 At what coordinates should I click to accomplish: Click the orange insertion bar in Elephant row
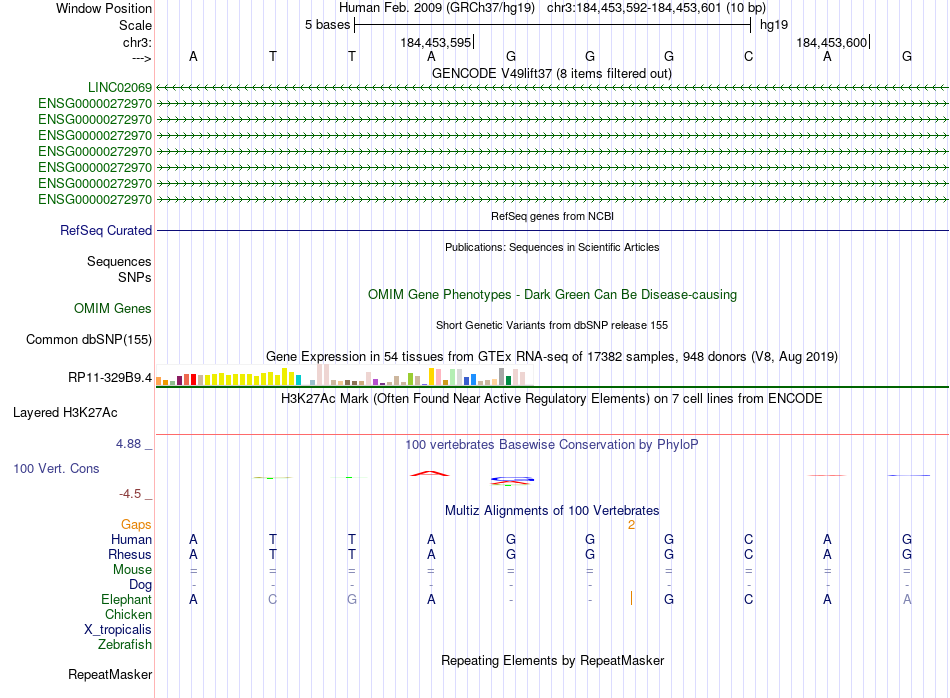[631, 599]
